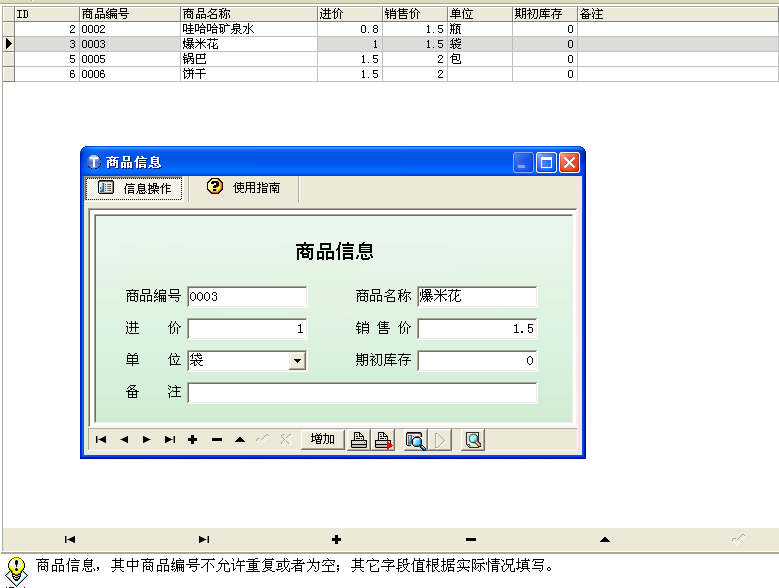Click the plain printer icon
This screenshot has width=779, height=588.
[359, 440]
